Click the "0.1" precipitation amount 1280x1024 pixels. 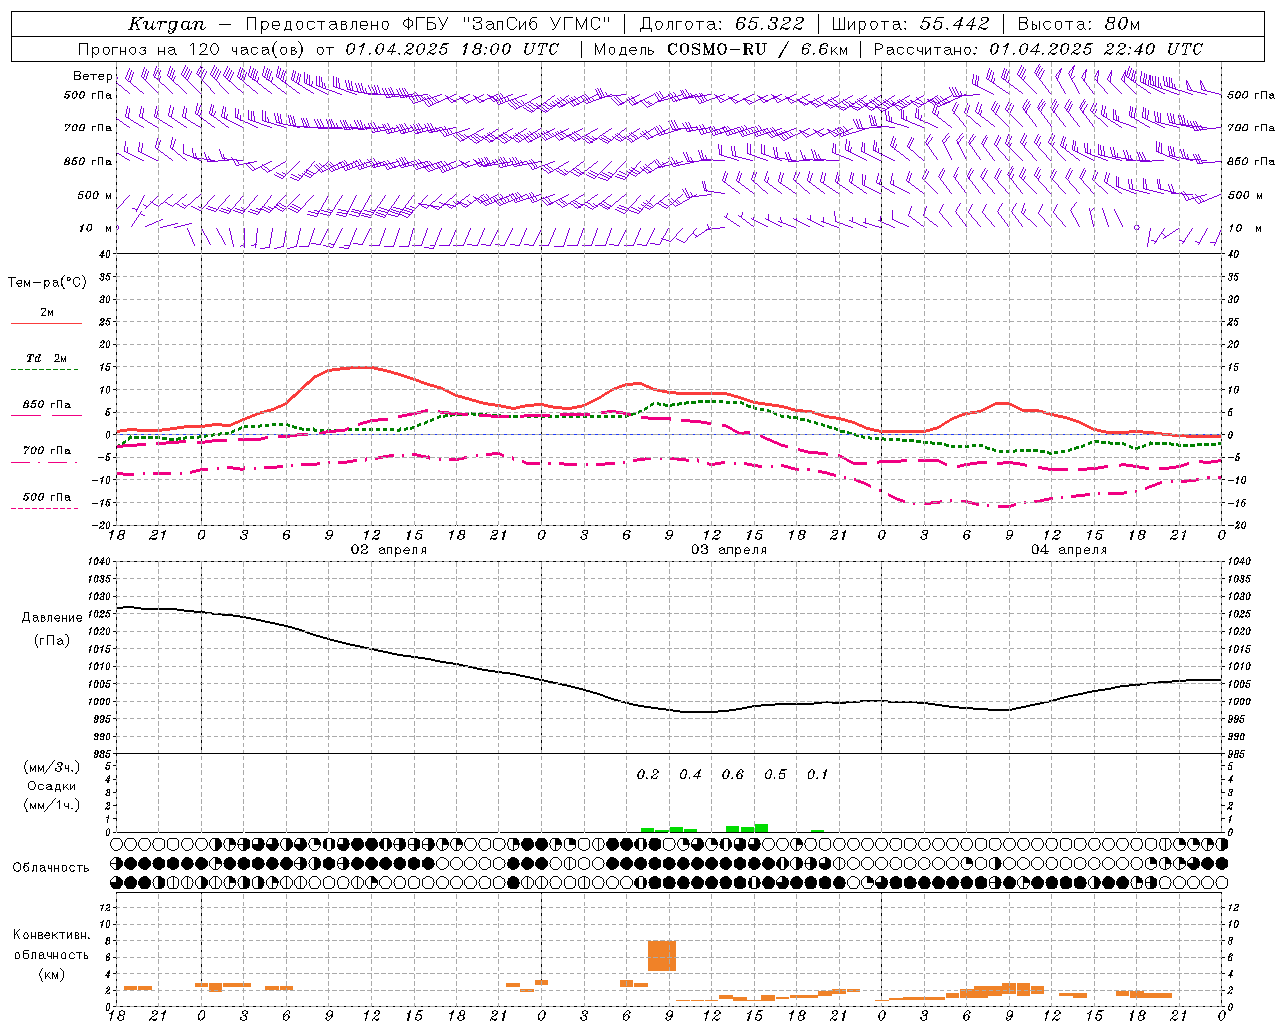pyautogui.click(x=817, y=775)
